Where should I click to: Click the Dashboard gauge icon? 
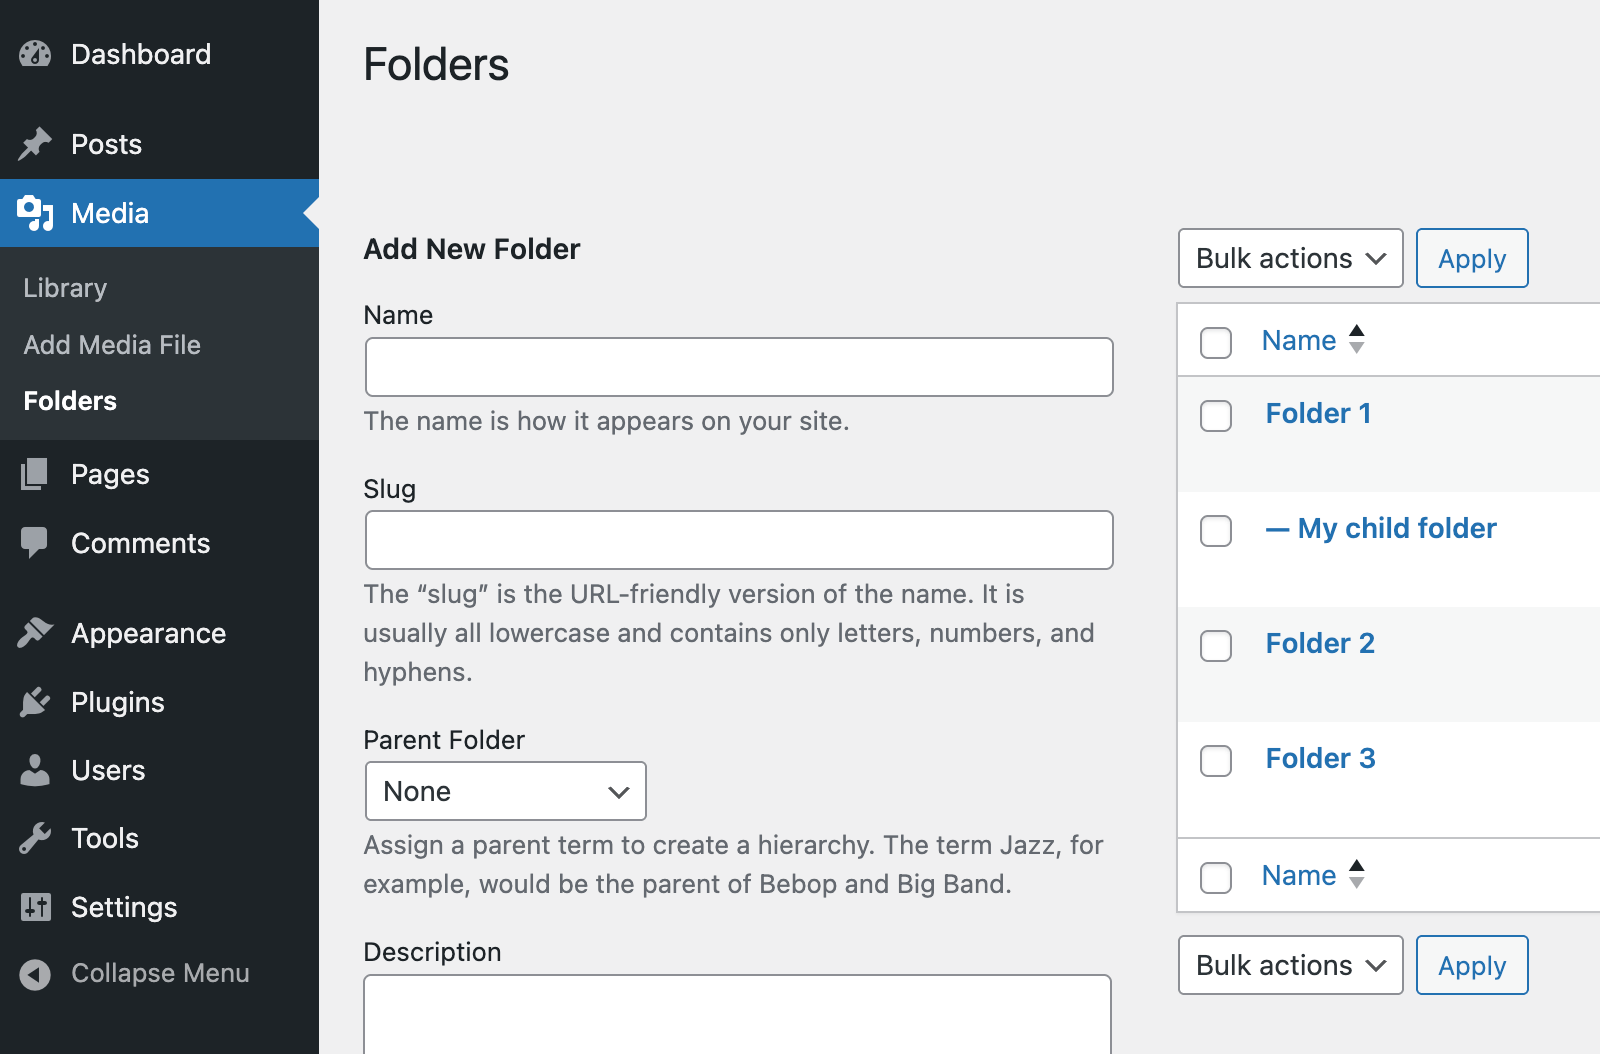(x=34, y=54)
